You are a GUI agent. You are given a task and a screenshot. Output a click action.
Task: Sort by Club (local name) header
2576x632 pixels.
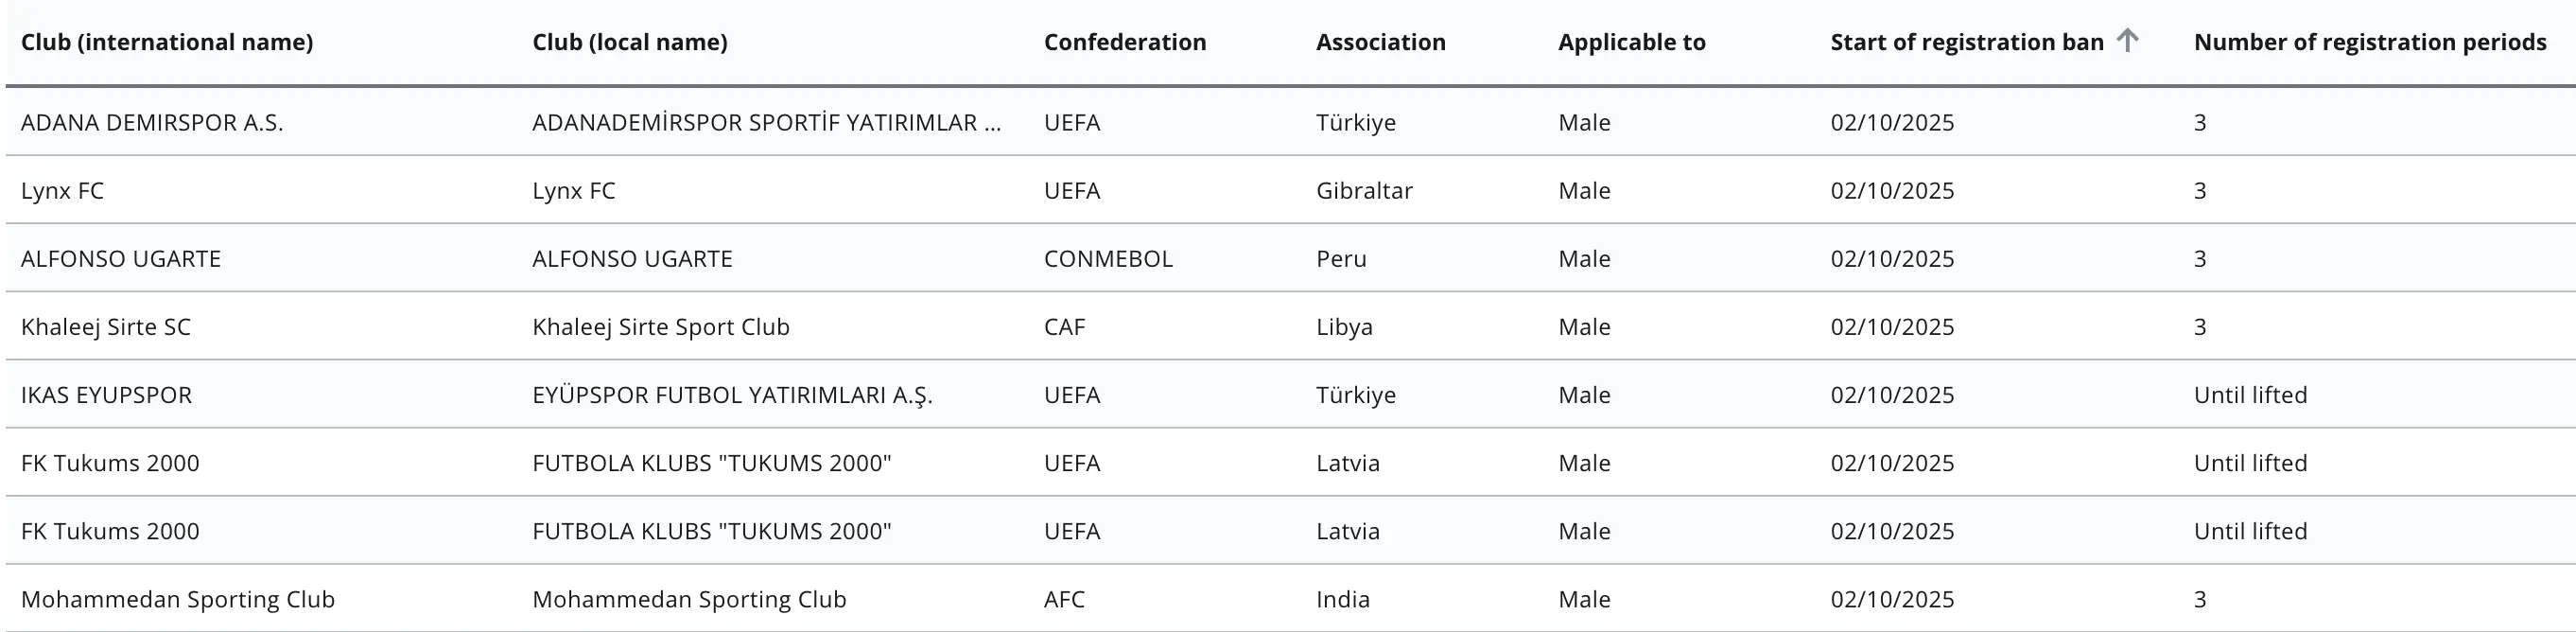[629, 42]
